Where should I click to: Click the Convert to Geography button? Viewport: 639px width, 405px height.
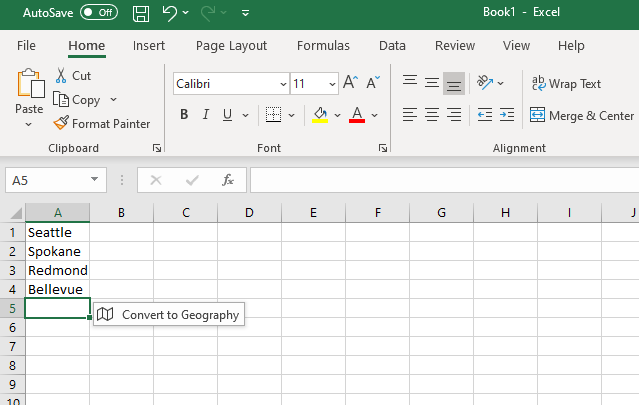tap(169, 315)
